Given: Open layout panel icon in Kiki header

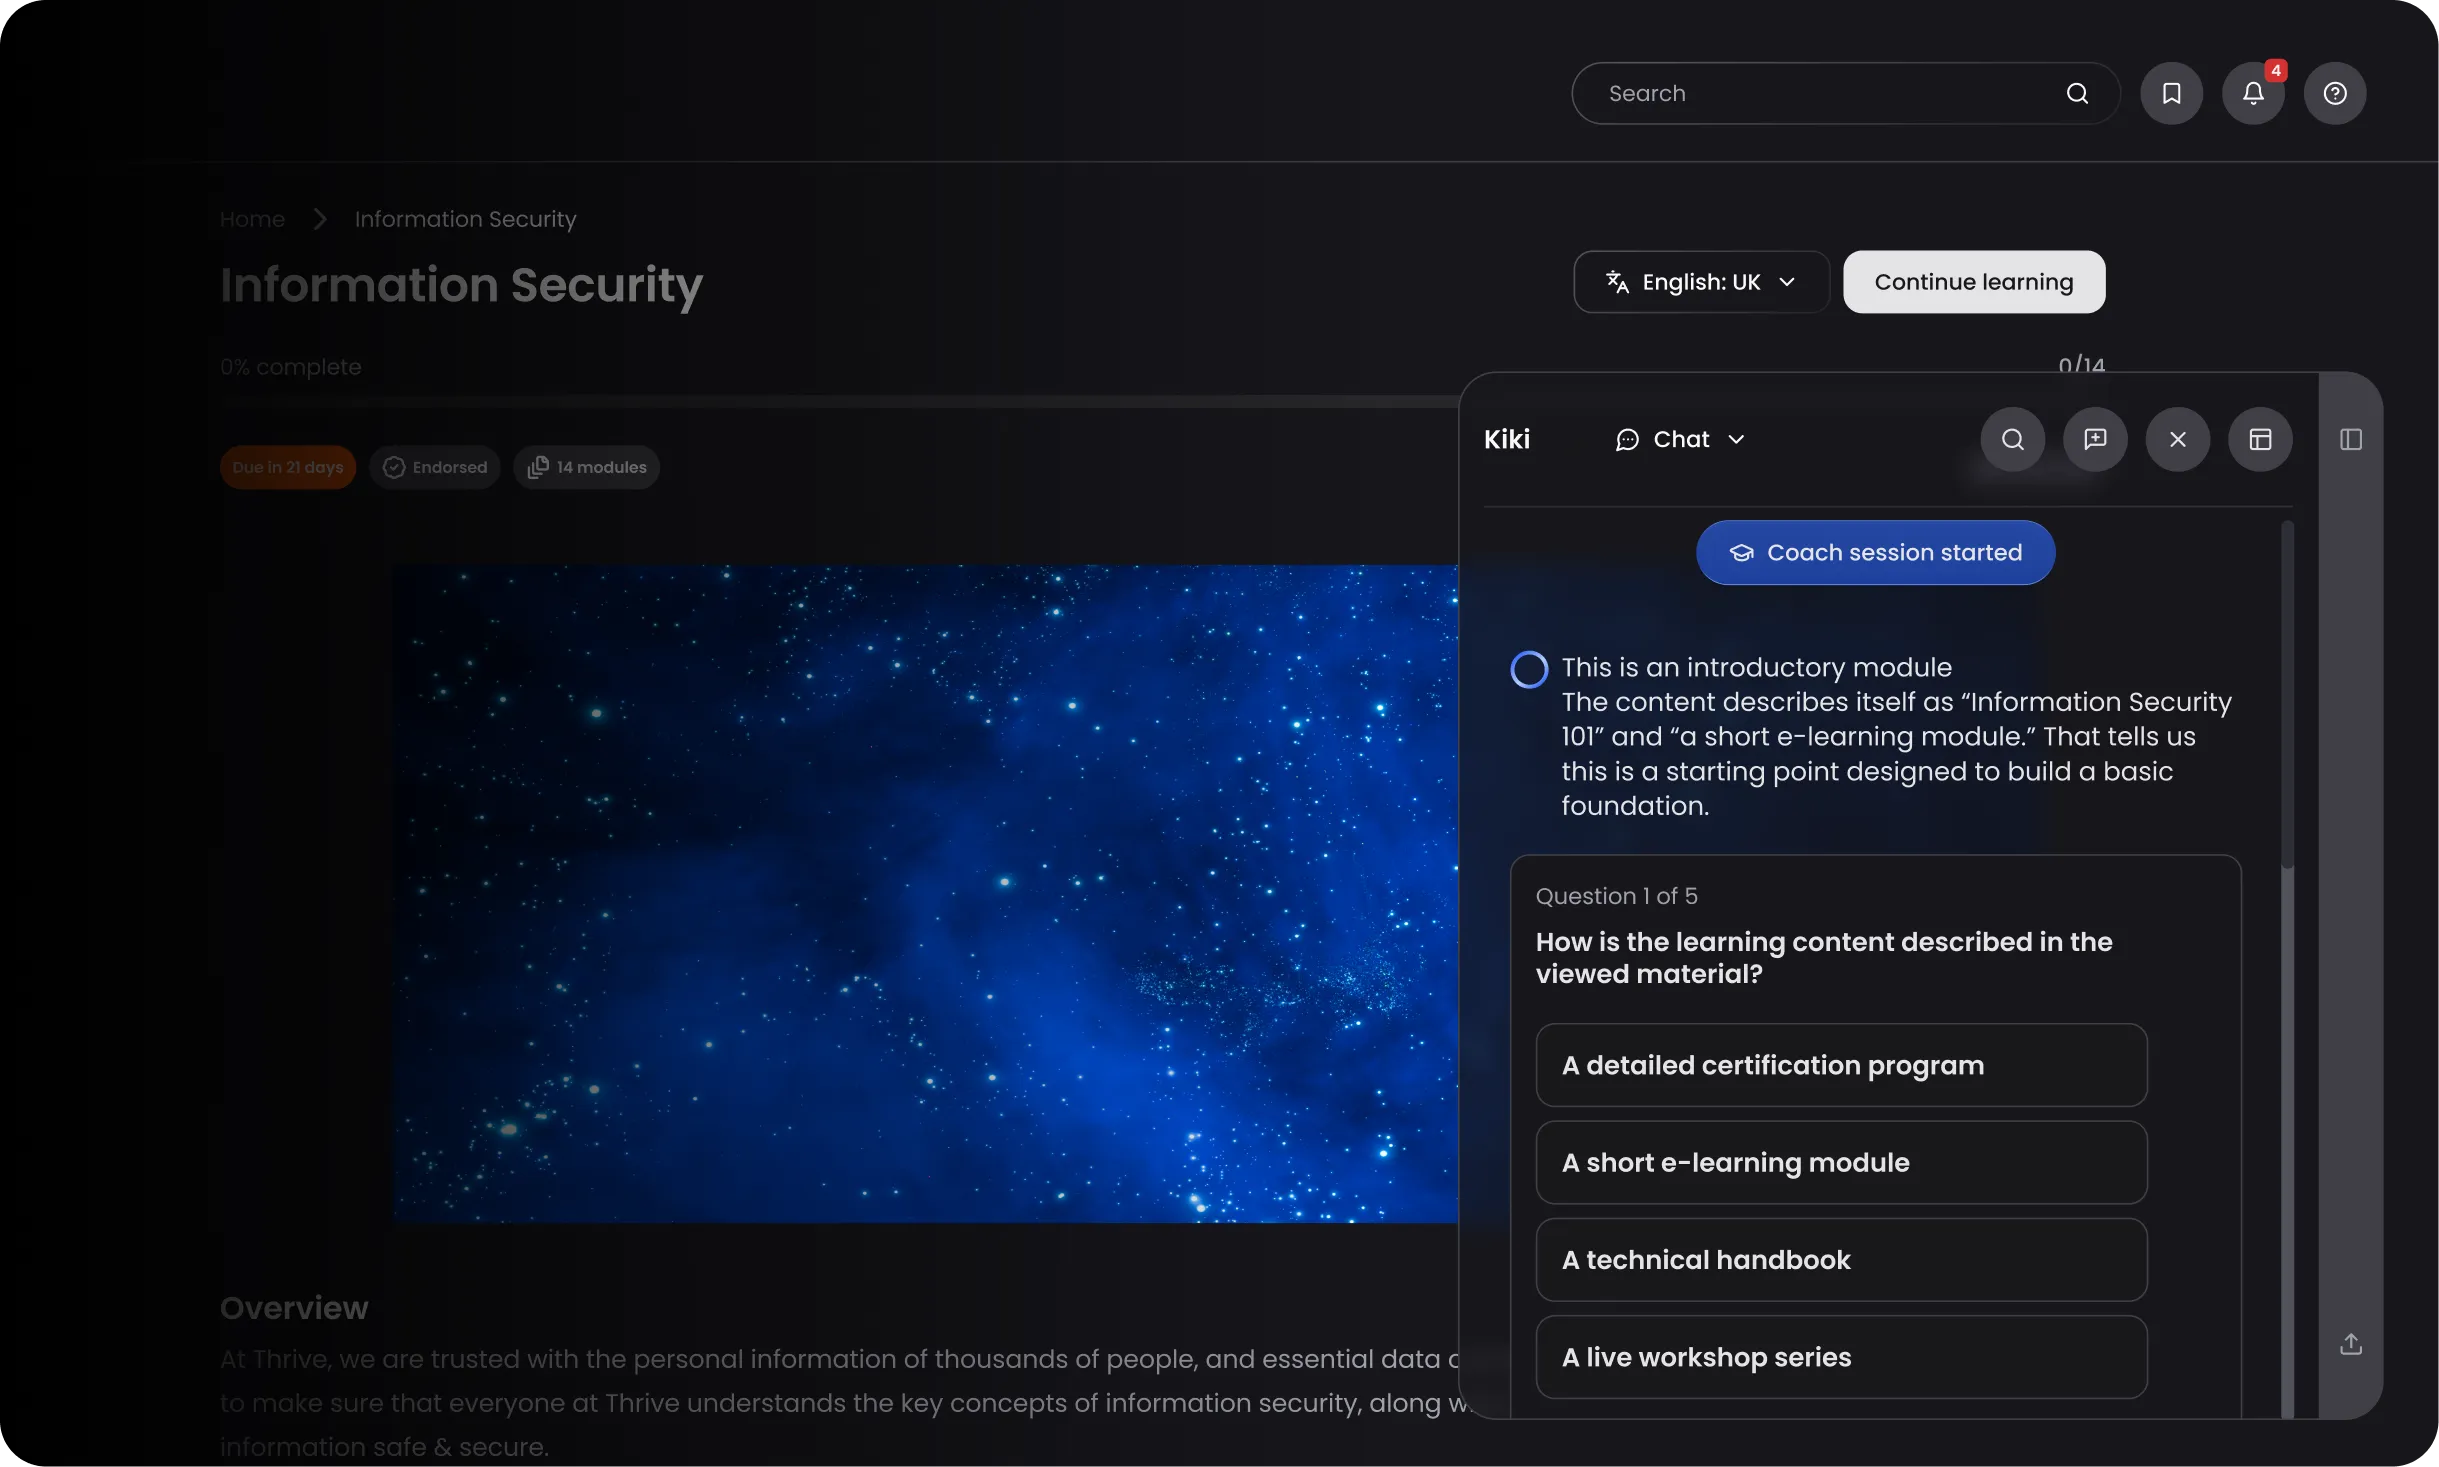Looking at the screenshot, I should (2260, 439).
